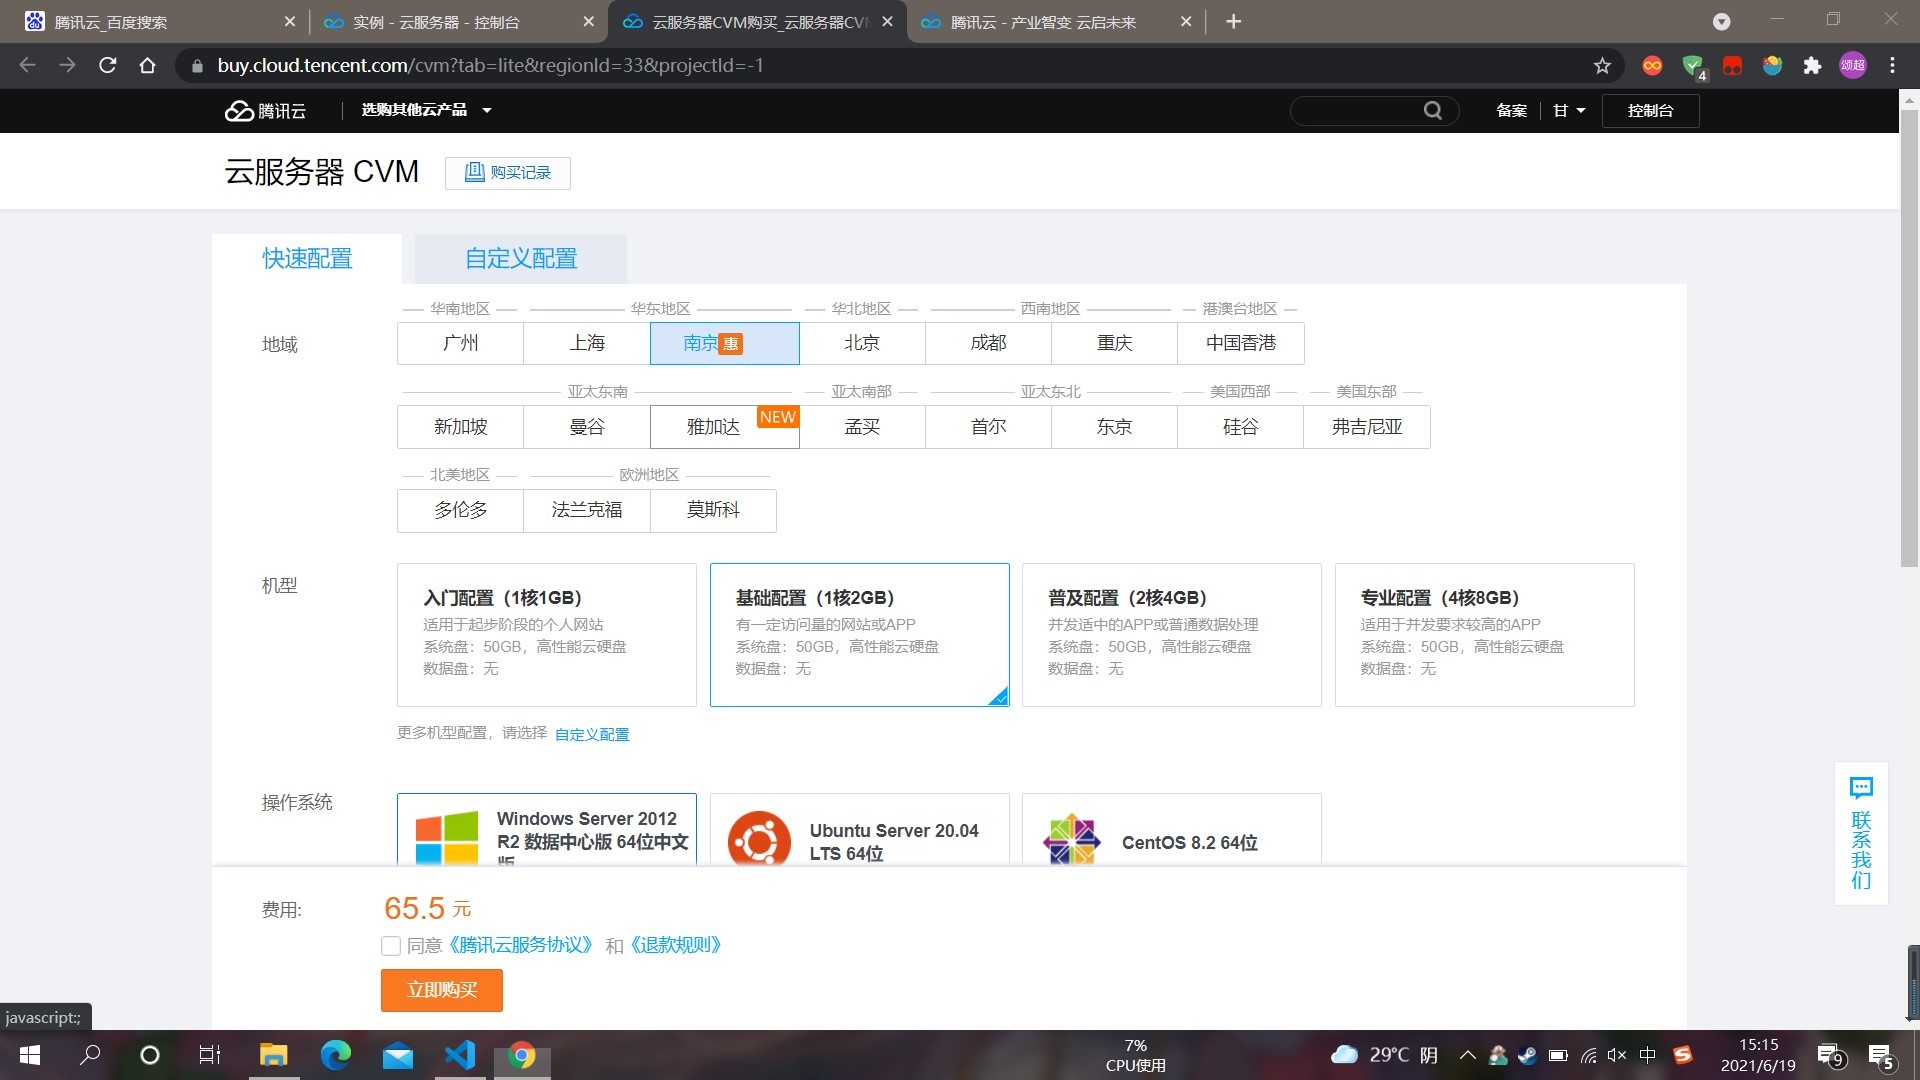Viewport: 1920px width, 1080px height.
Task: Choose 广州 region
Action: pos(460,343)
